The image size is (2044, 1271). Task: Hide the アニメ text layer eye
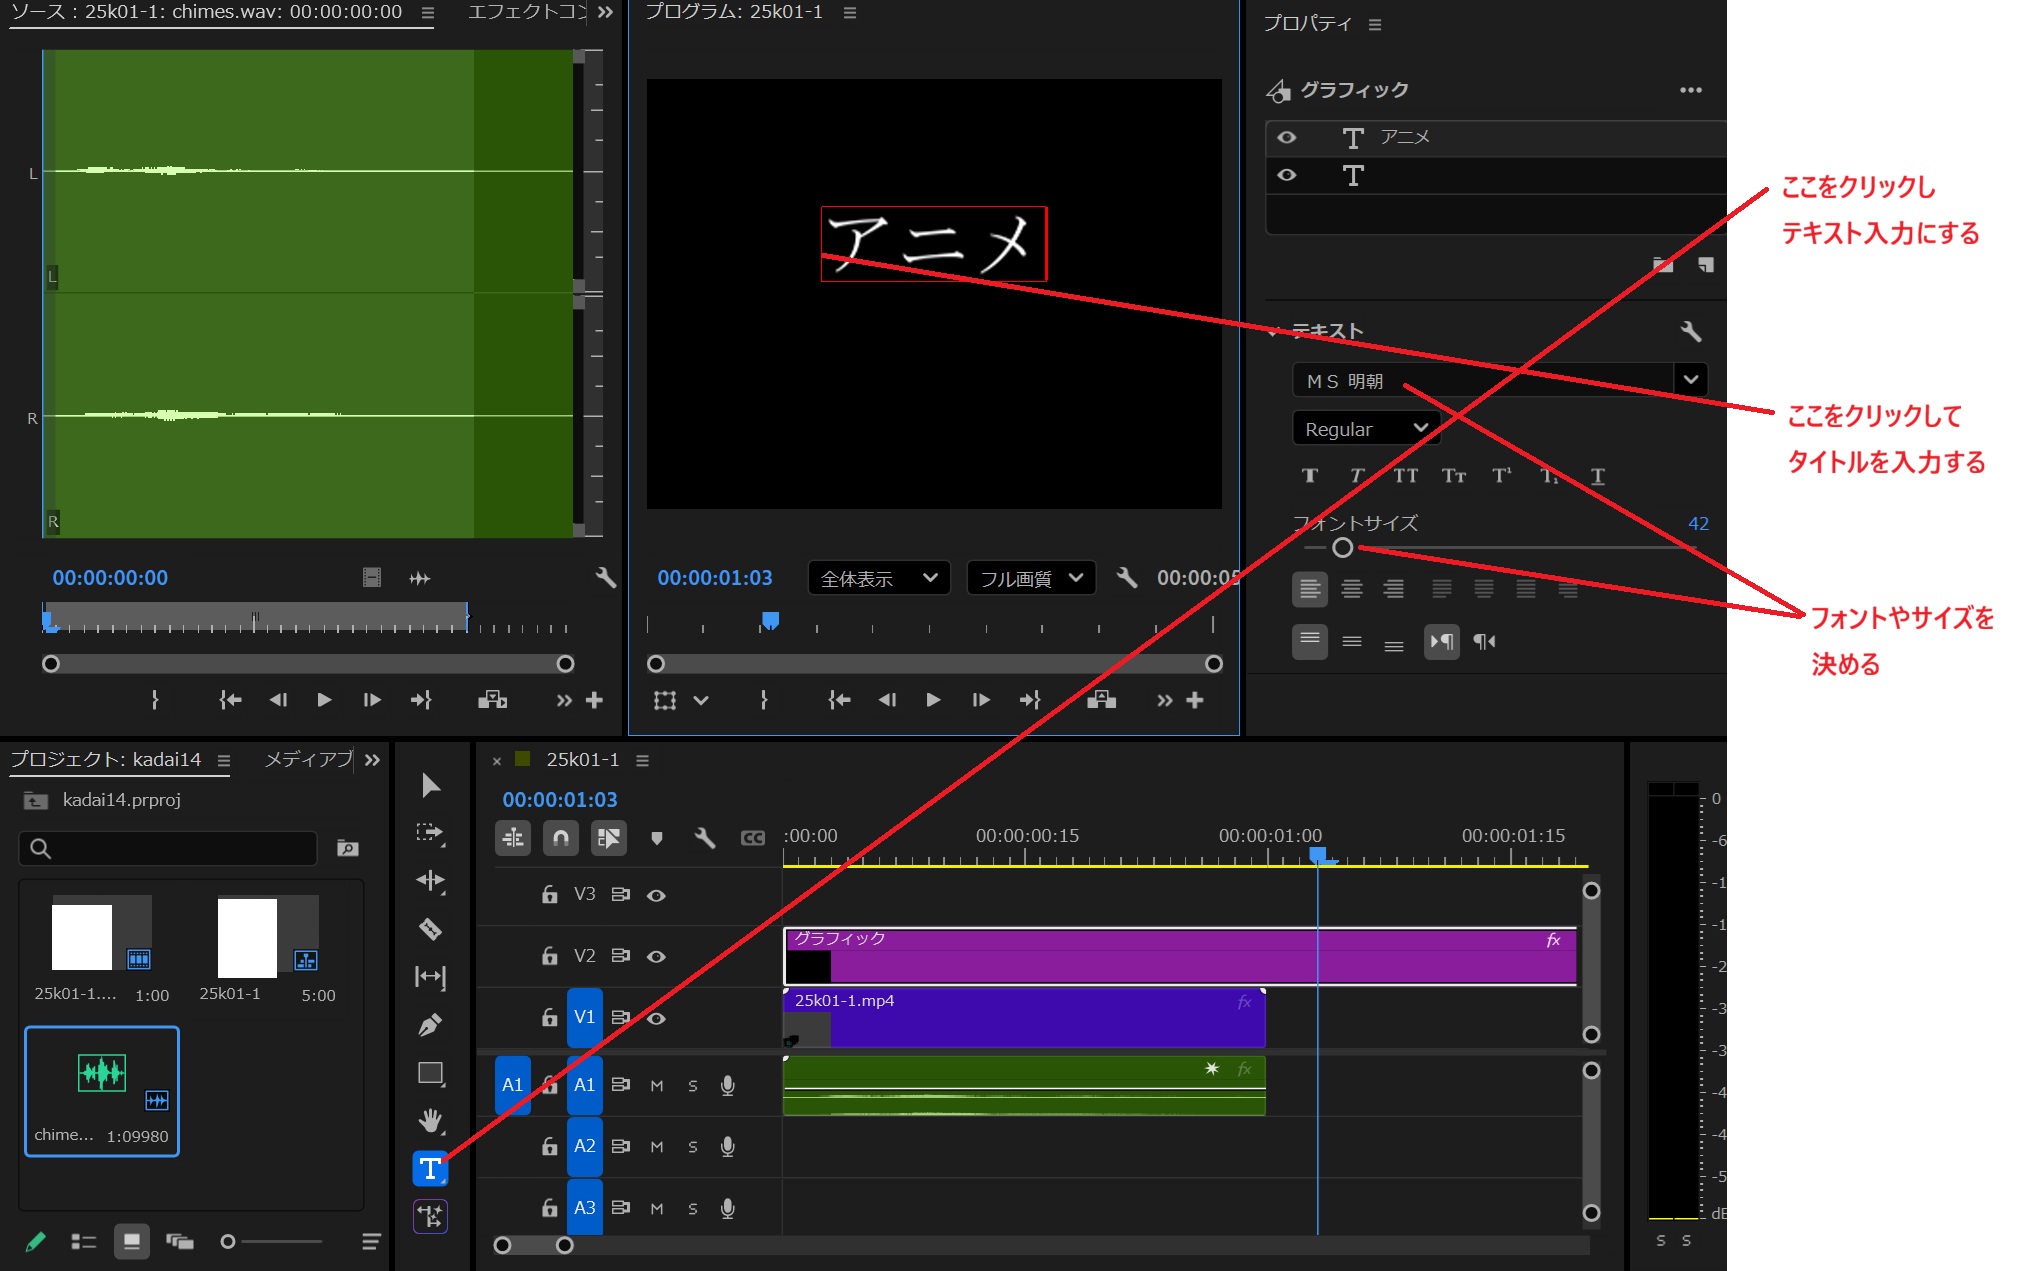[1287, 137]
